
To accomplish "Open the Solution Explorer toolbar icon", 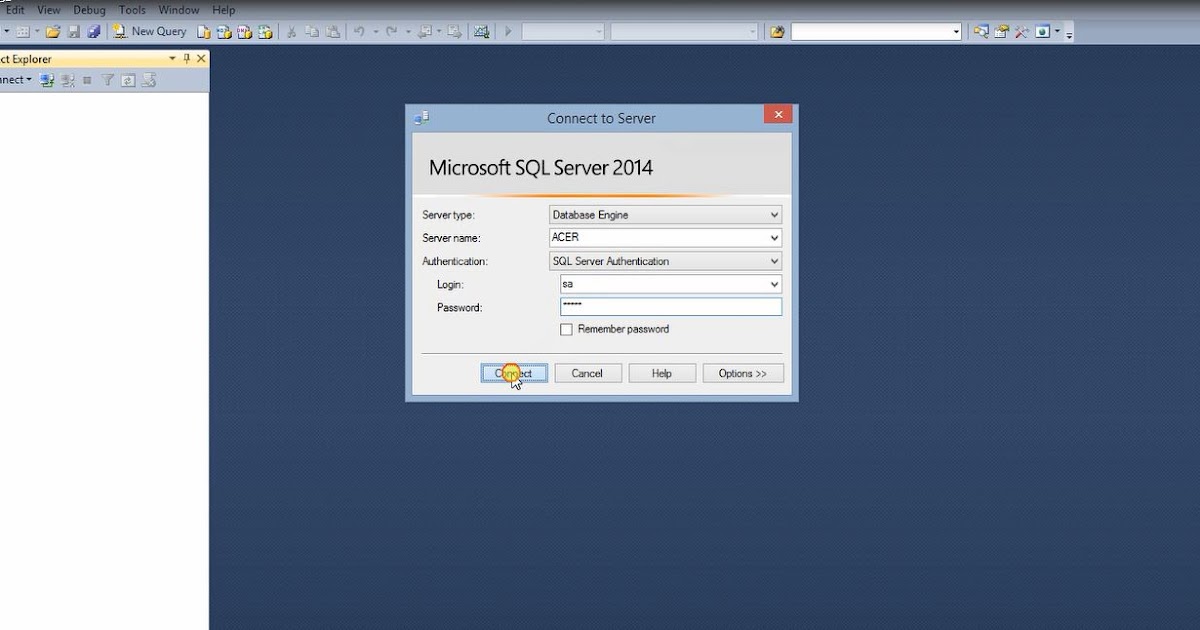I will (x=981, y=32).
